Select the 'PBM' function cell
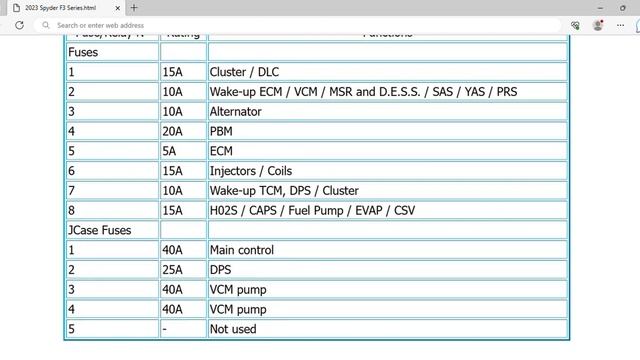 (388, 131)
